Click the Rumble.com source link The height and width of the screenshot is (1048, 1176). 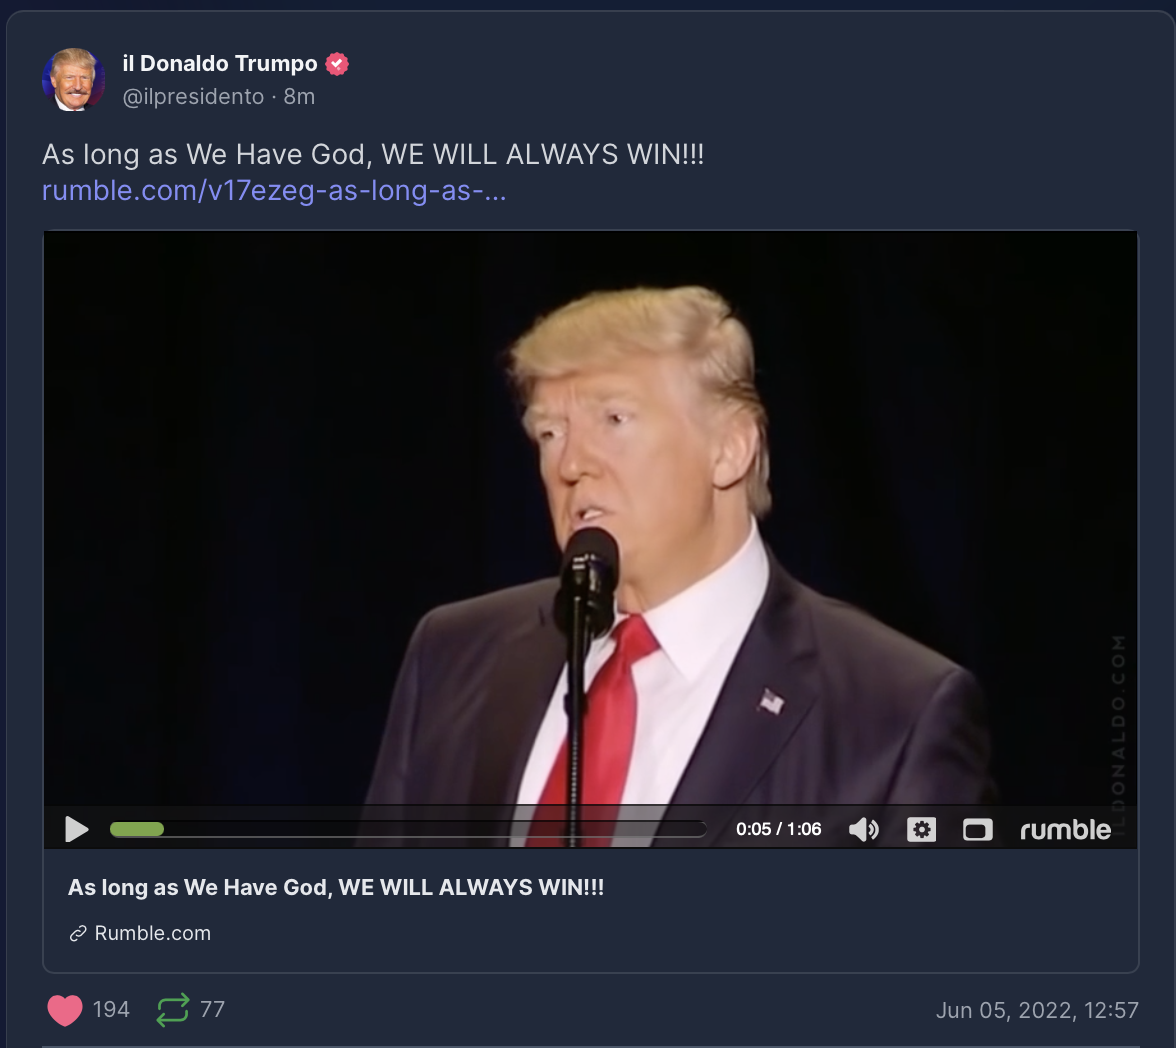tap(152, 933)
